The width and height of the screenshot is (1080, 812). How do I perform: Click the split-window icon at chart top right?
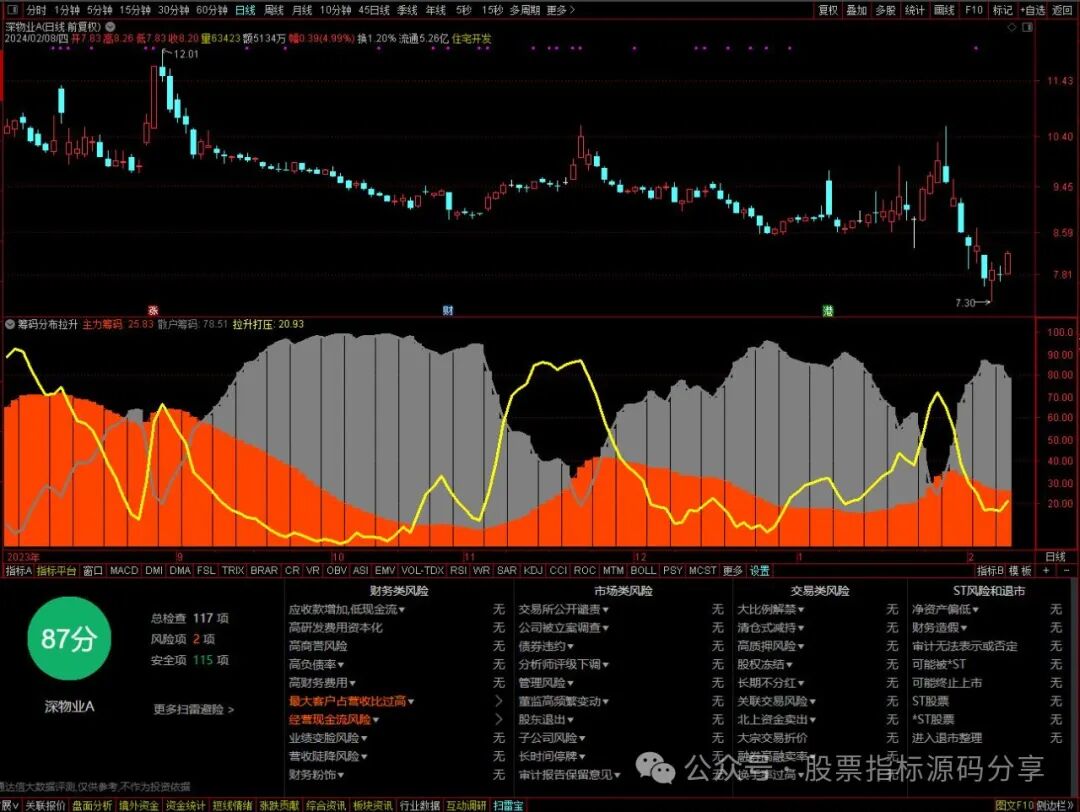pos(1028,27)
